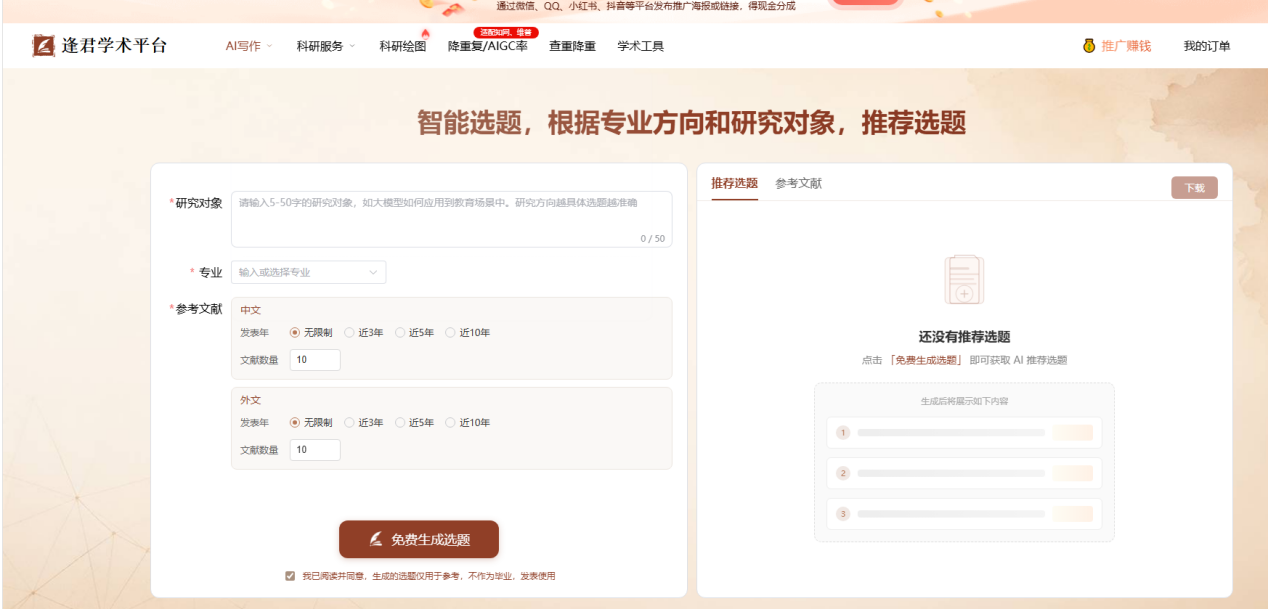Viewport: 1268px width, 609px height.
Task: Select 近5年 for 中文 publication year
Action: click(x=400, y=333)
